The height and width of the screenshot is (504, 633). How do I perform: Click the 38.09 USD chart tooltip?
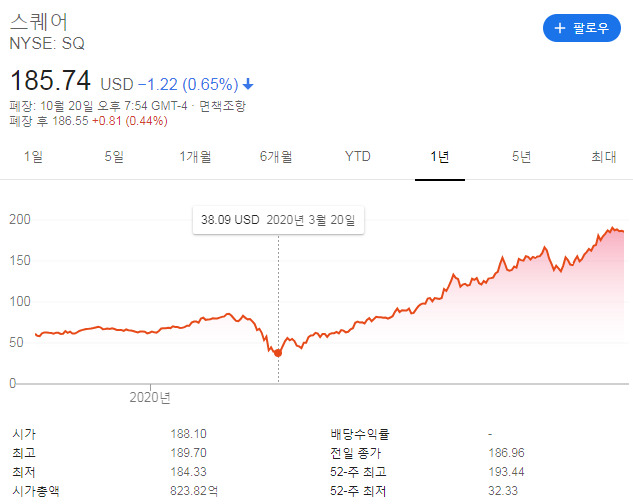pos(279,220)
